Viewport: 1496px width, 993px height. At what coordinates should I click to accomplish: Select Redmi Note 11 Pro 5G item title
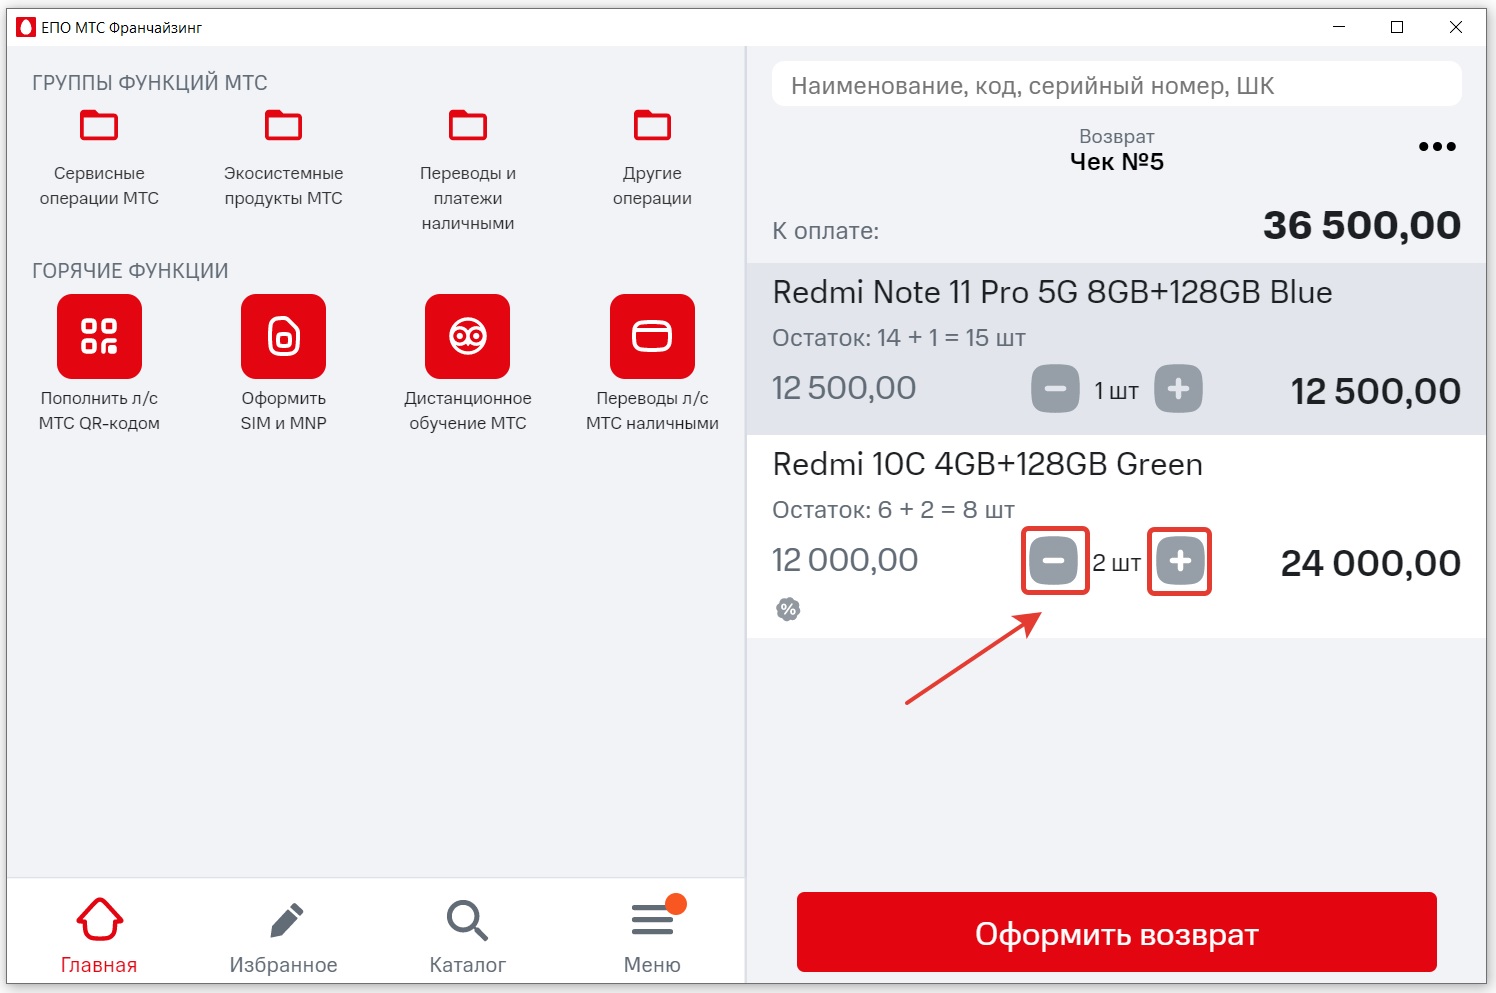pyautogui.click(x=1052, y=292)
